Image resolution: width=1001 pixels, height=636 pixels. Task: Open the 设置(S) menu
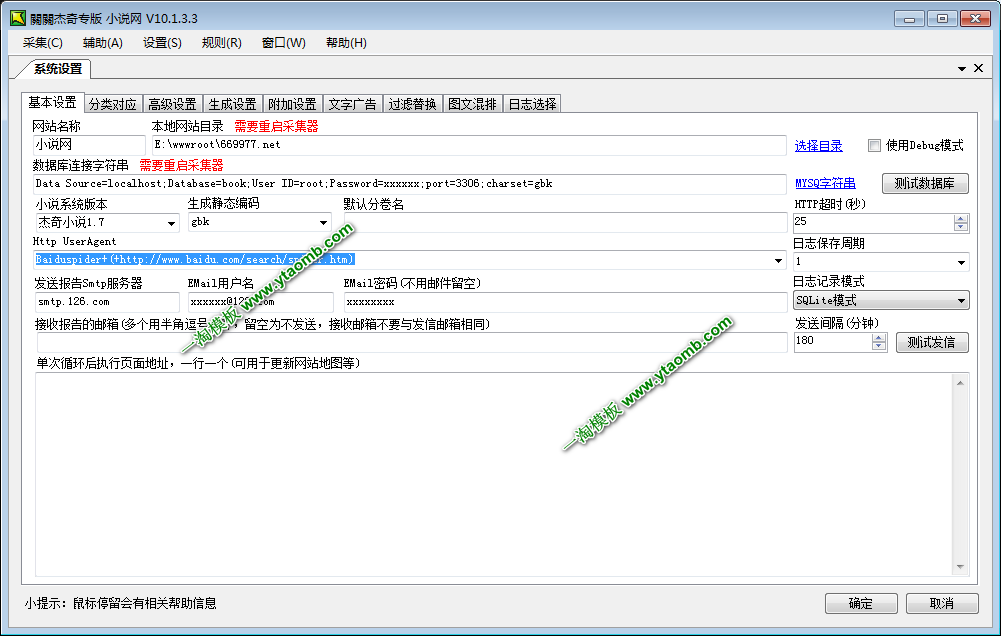[162, 43]
